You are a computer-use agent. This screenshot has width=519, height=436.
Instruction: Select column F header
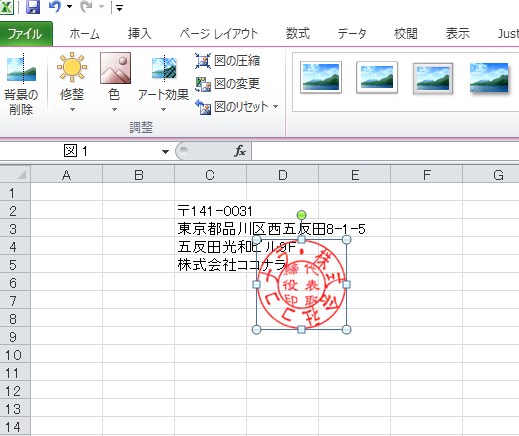point(427,175)
